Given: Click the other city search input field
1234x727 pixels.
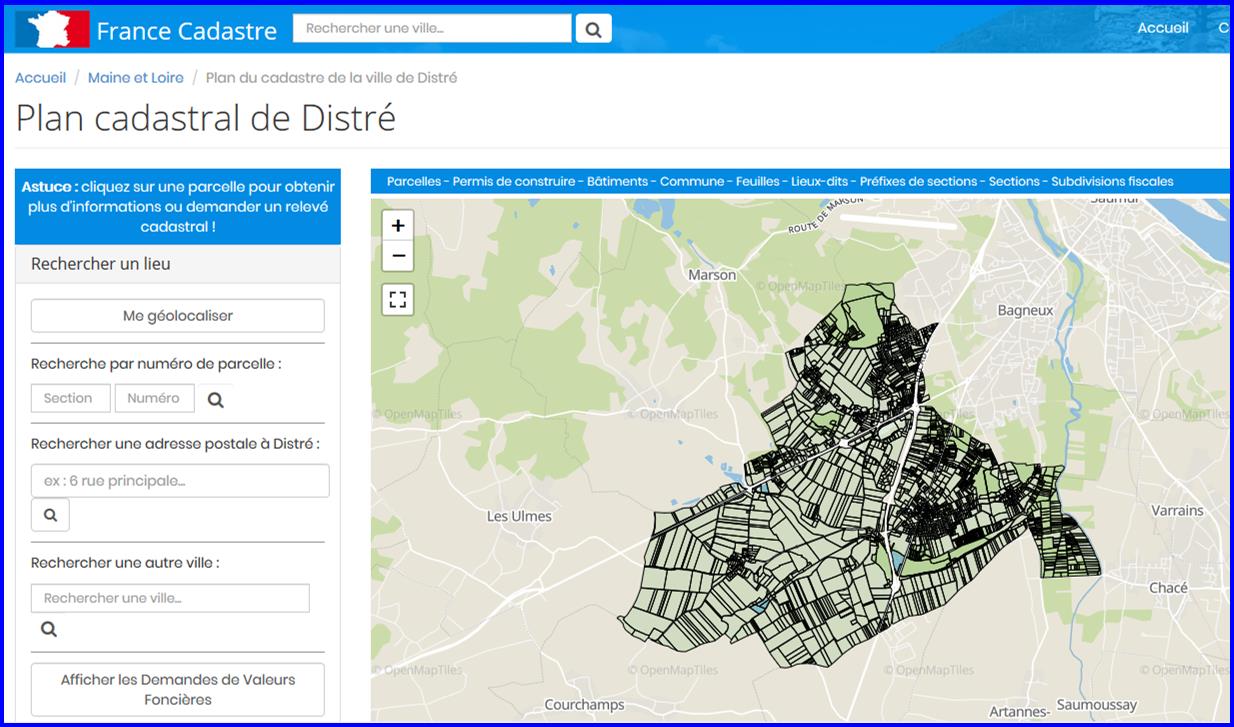Looking at the screenshot, I should 170,598.
